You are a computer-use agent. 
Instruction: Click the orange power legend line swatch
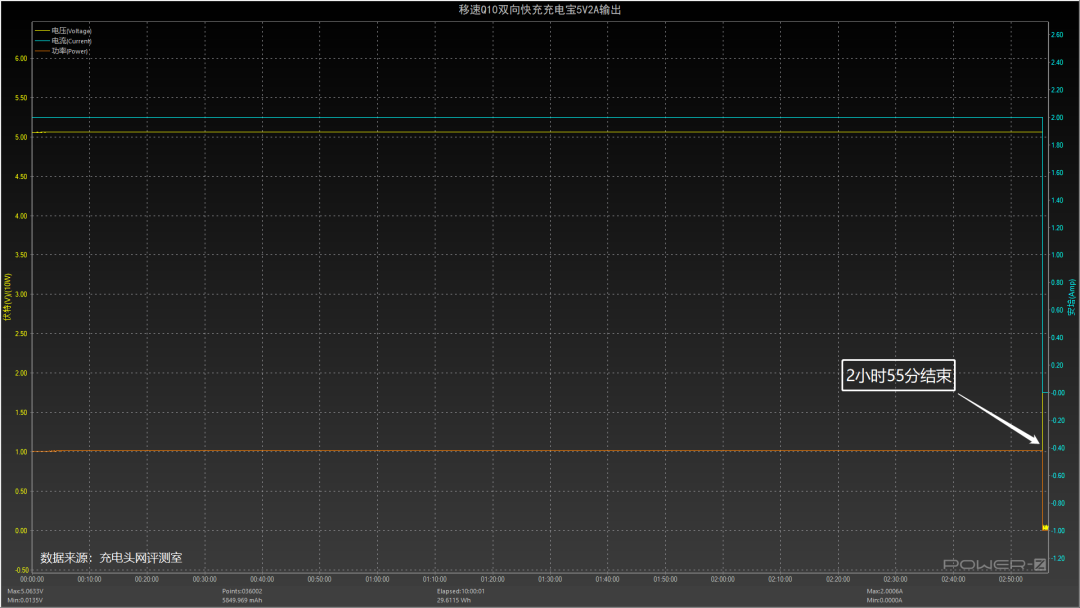point(42,51)
